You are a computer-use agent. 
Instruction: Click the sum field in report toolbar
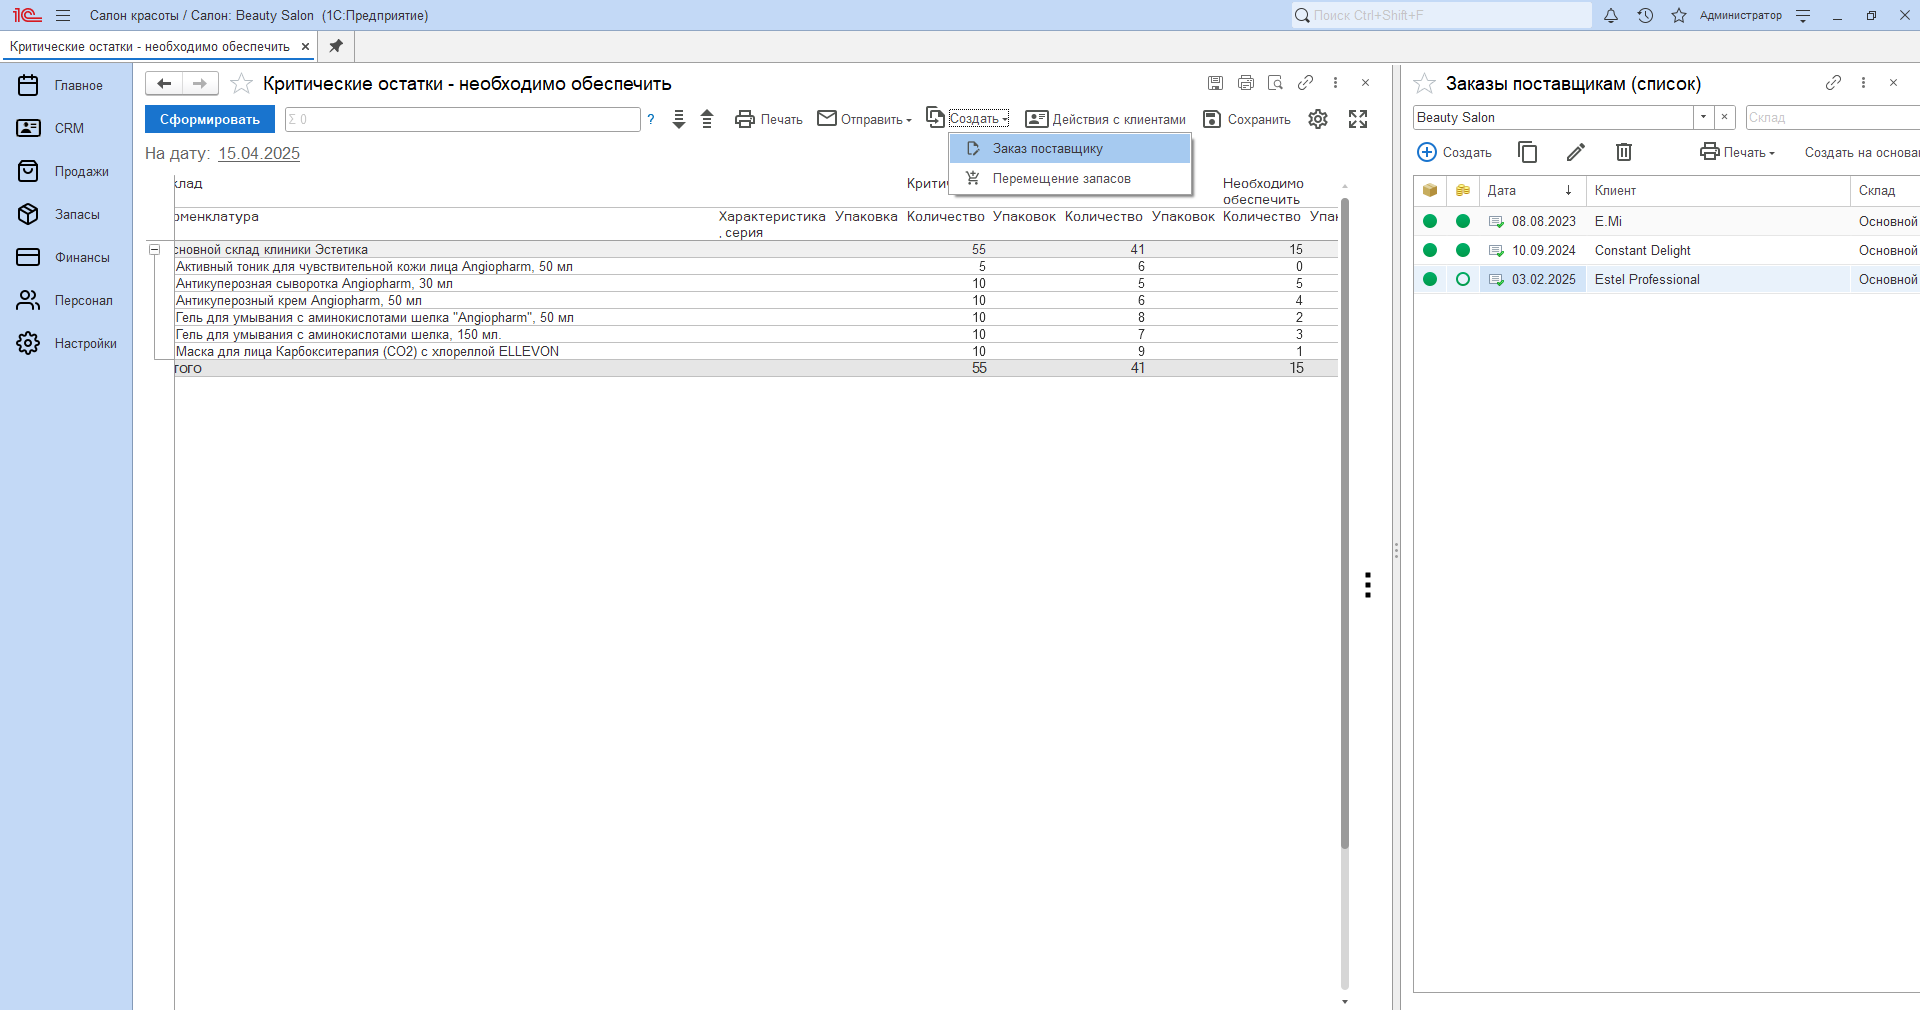click(x=463, y=119)
